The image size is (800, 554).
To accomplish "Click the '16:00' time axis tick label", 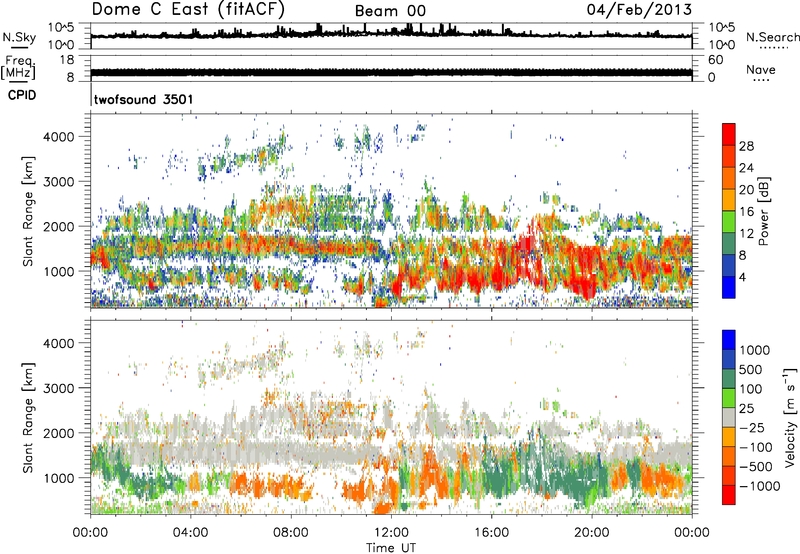I will [491, 533].
